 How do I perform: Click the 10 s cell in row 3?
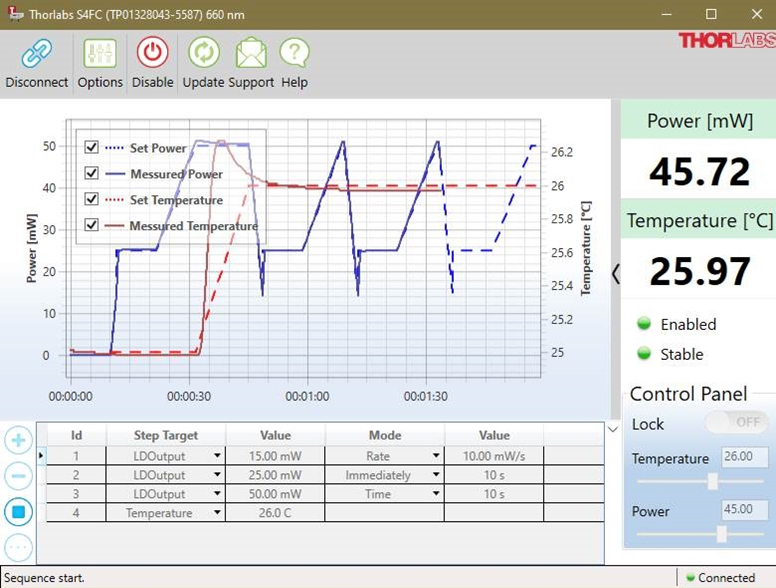[x=494, y=493]
